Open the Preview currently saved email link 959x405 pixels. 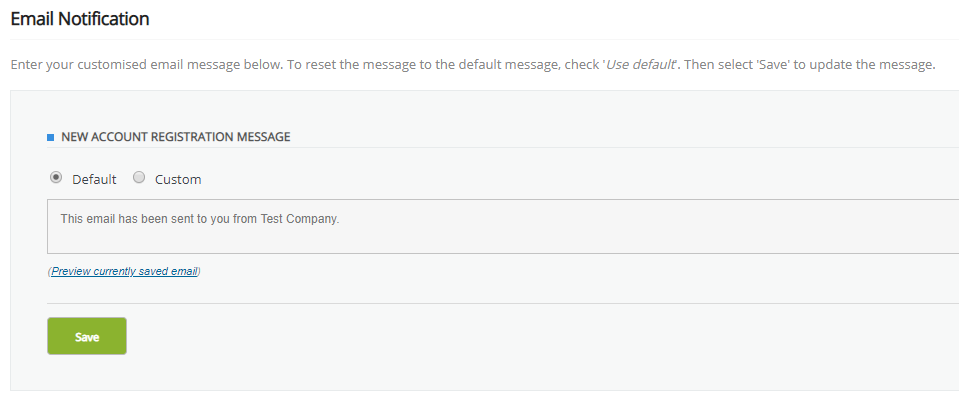tap(124, 271)
